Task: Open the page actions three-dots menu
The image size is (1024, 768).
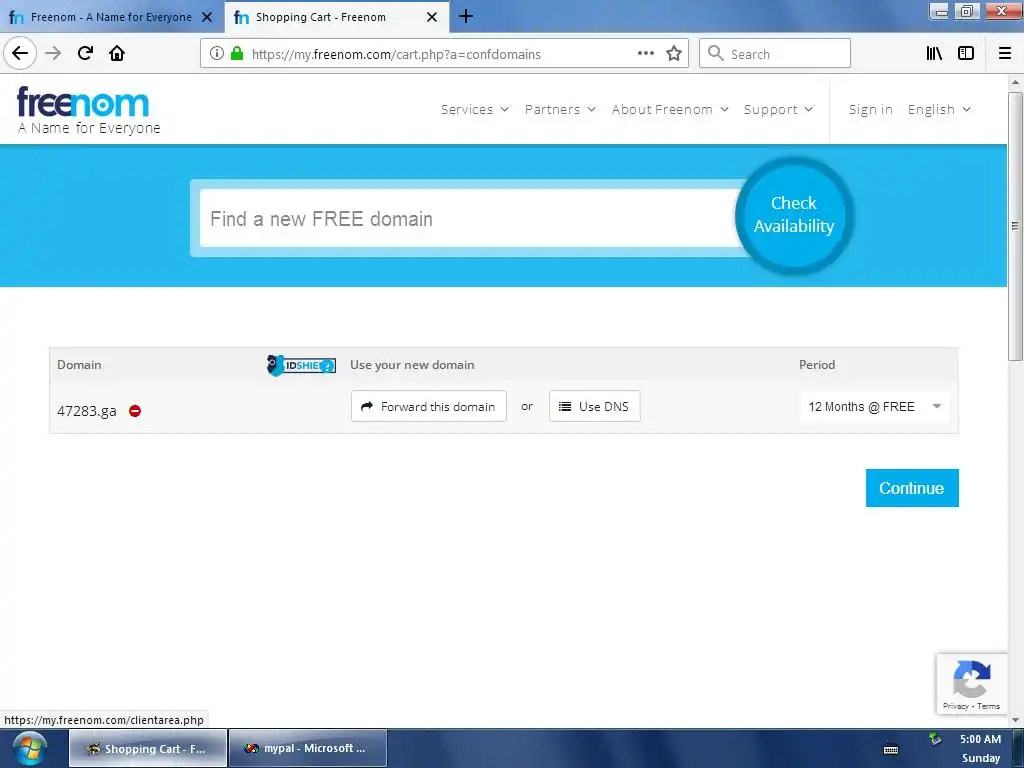Action: point(645,54)
